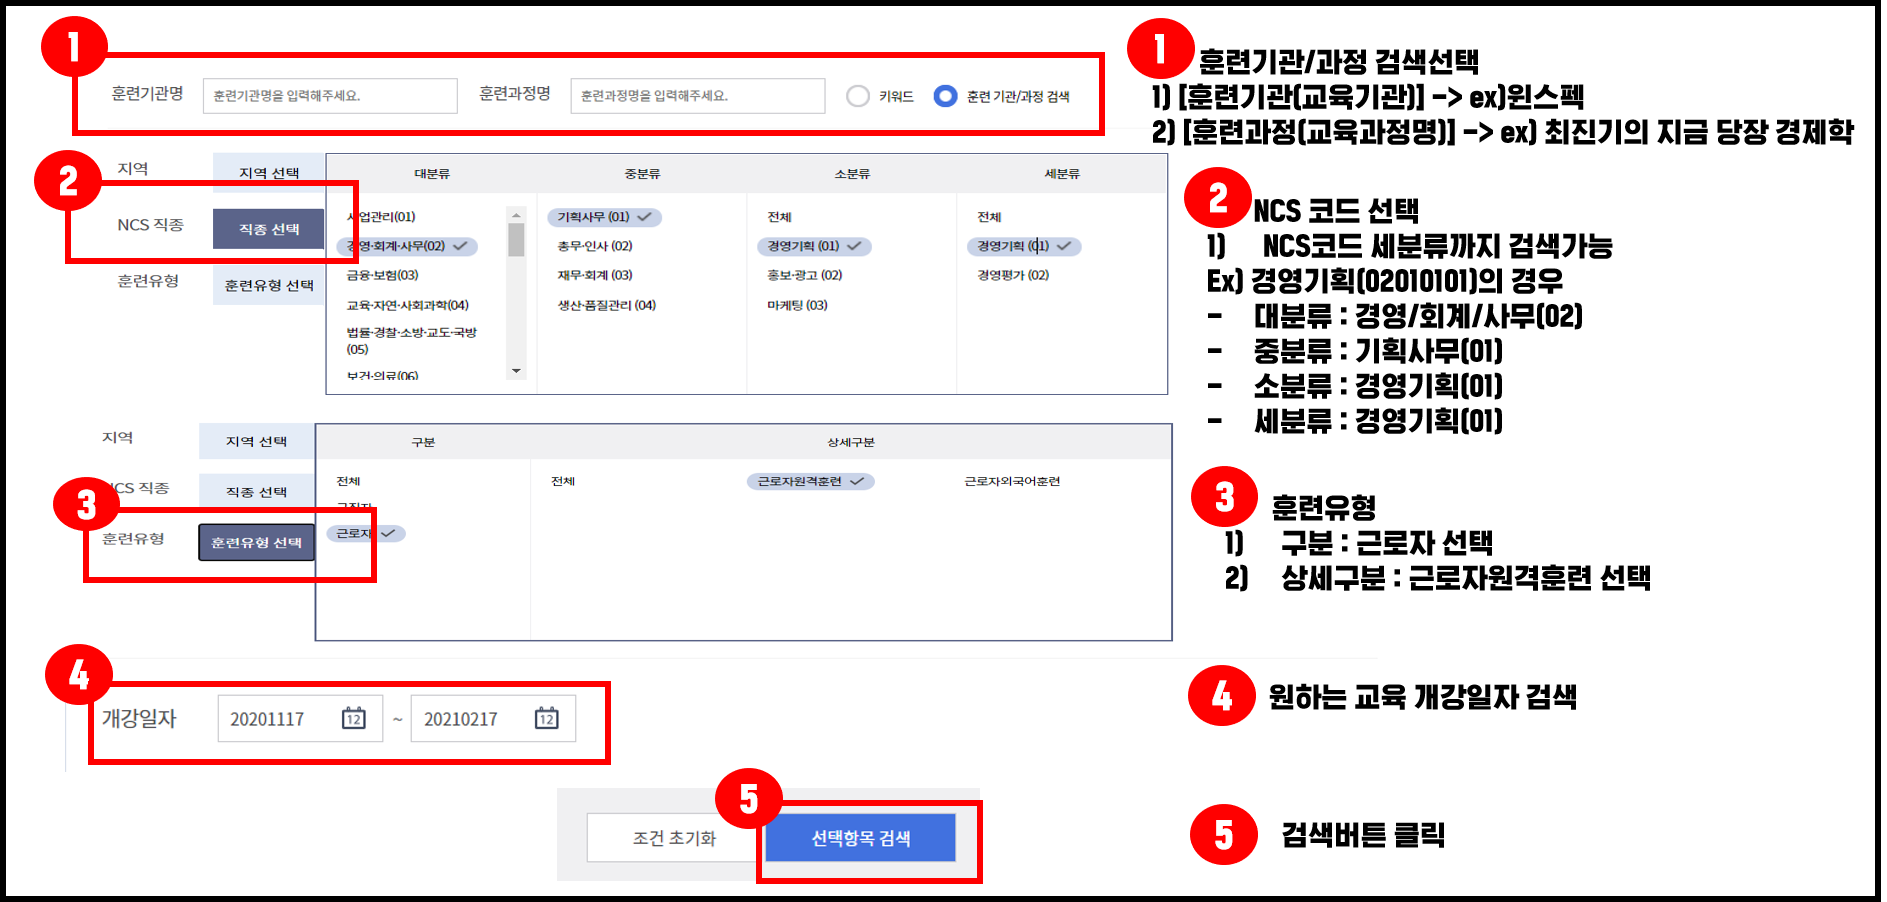Click the 훈련기관명 input field
Image resolution: width=1887 pixels, height=902 pixels.
pos(330,96)
